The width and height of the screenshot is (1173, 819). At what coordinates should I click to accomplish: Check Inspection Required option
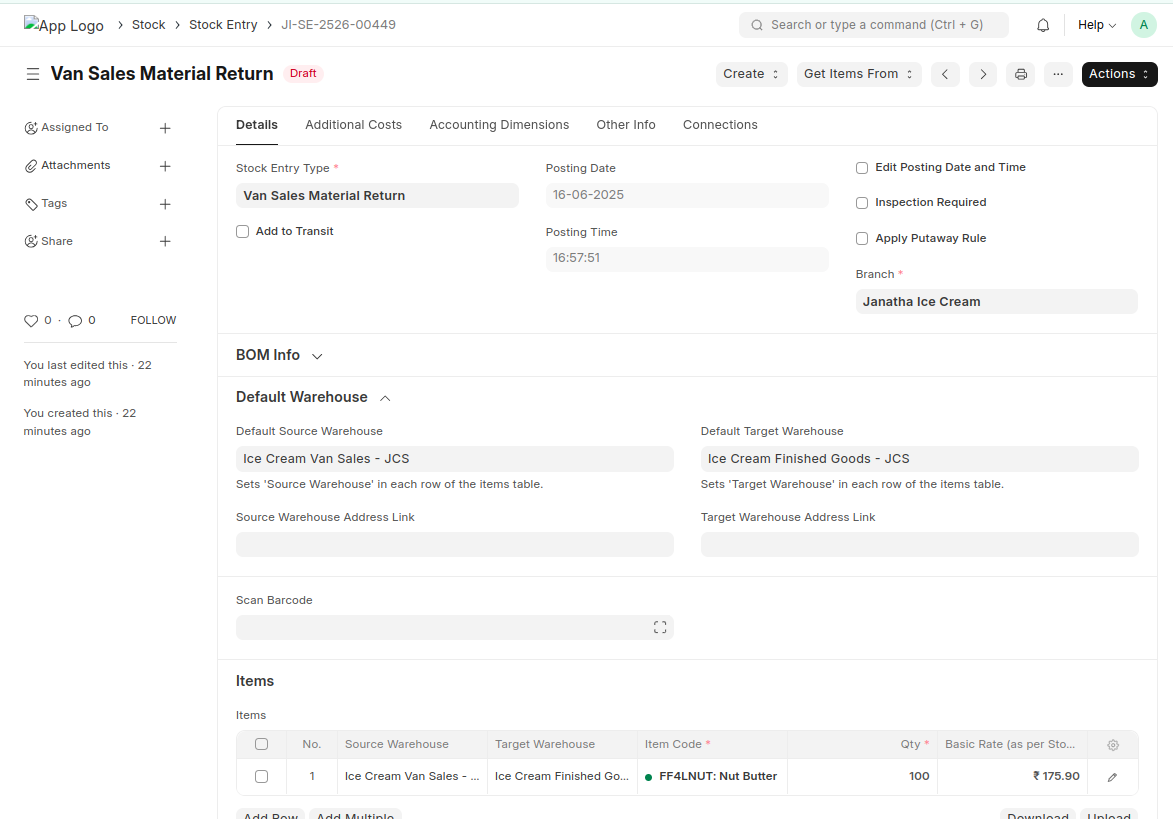tap(862, 203)
